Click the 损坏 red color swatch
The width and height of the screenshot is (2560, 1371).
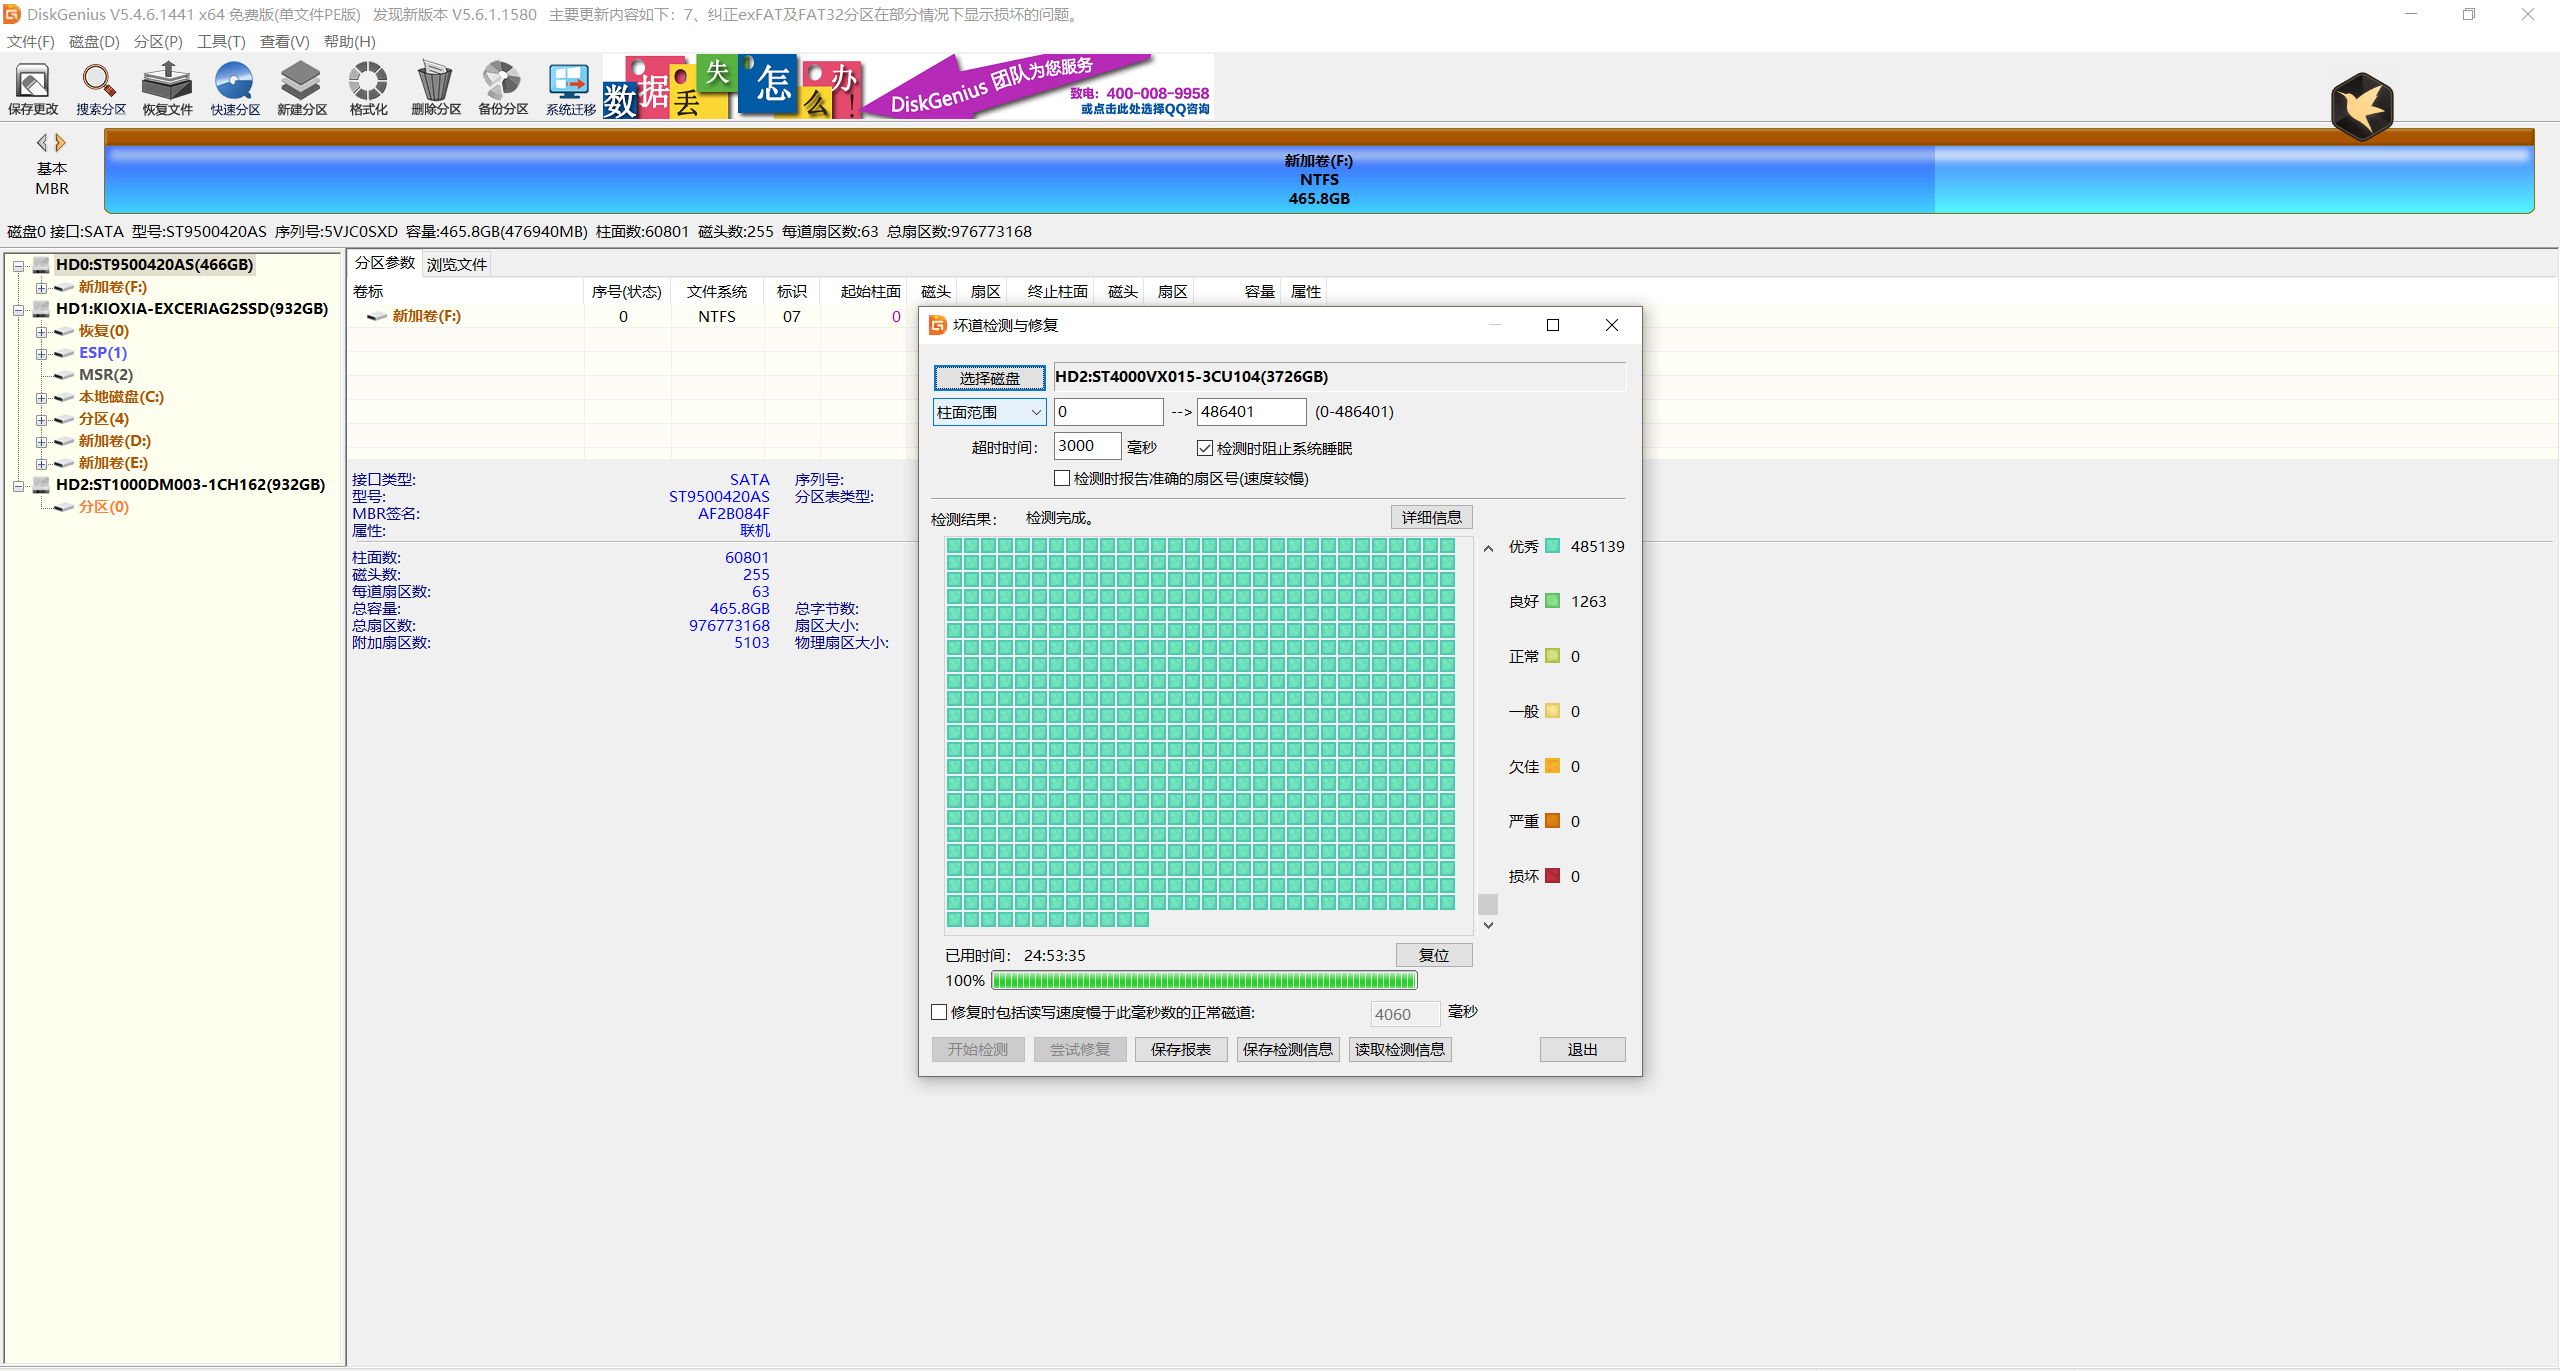tap(1552, 876)
